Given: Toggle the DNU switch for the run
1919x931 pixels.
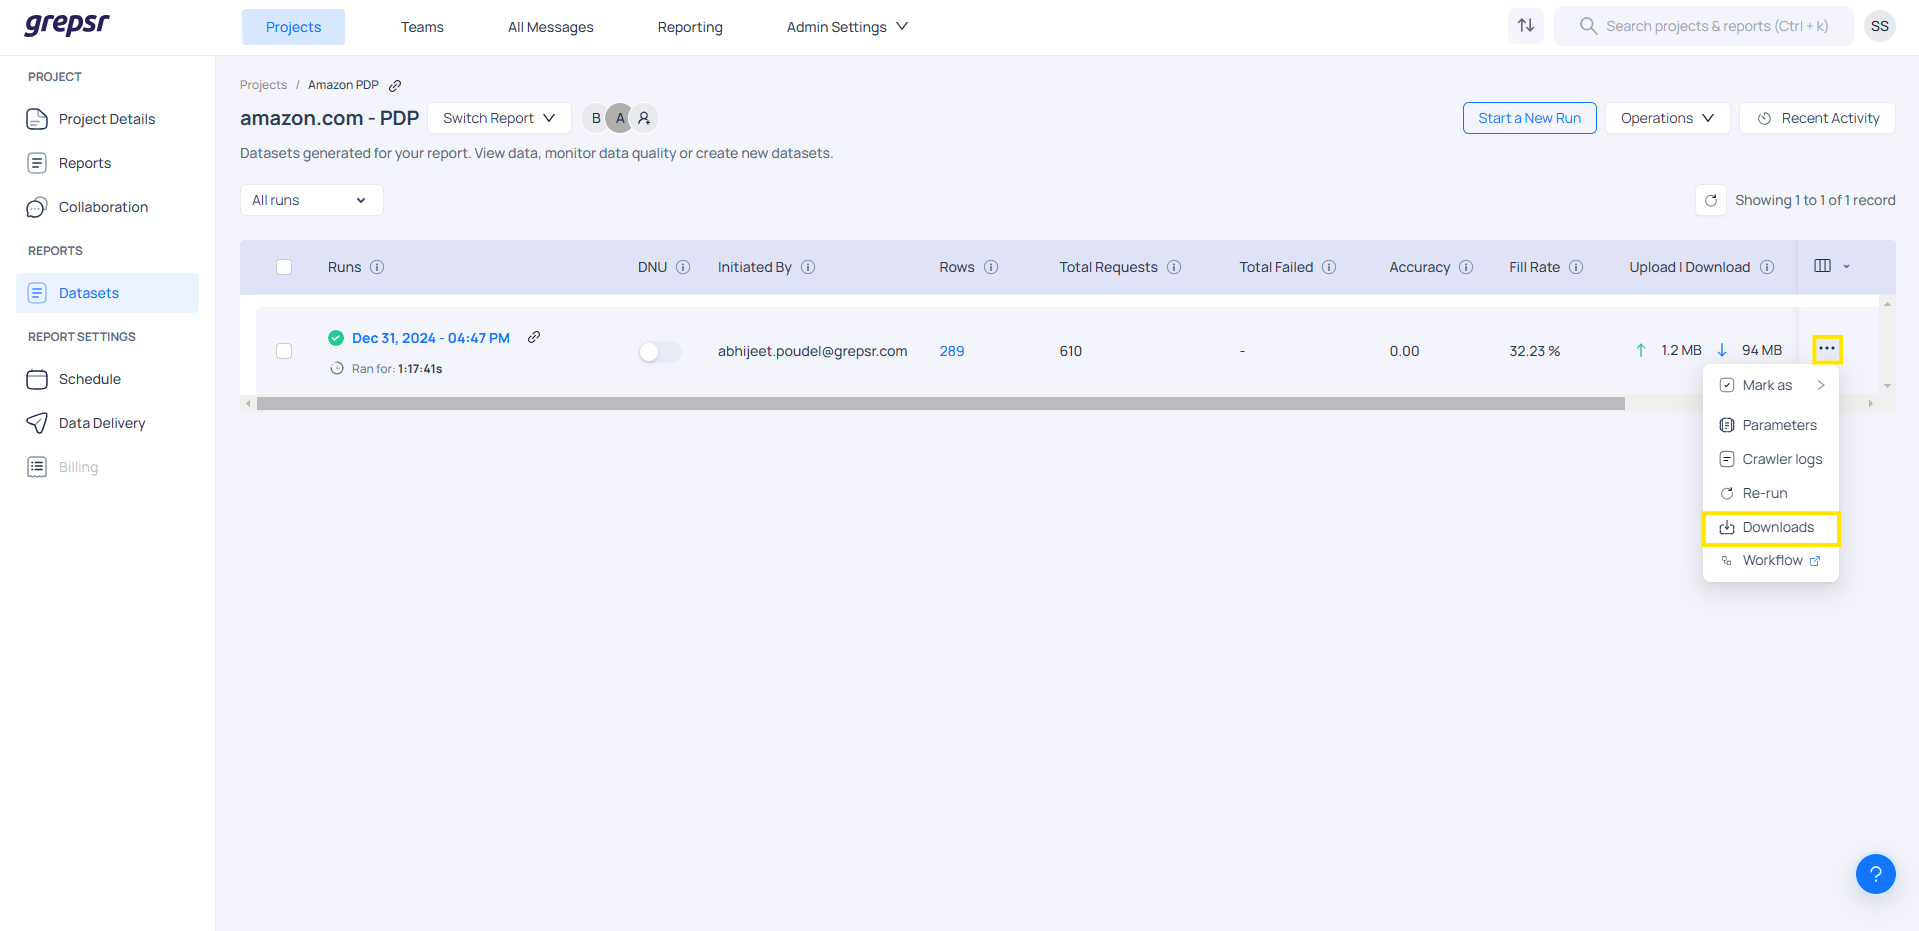Looking at the screenshot, I should 659,352.
